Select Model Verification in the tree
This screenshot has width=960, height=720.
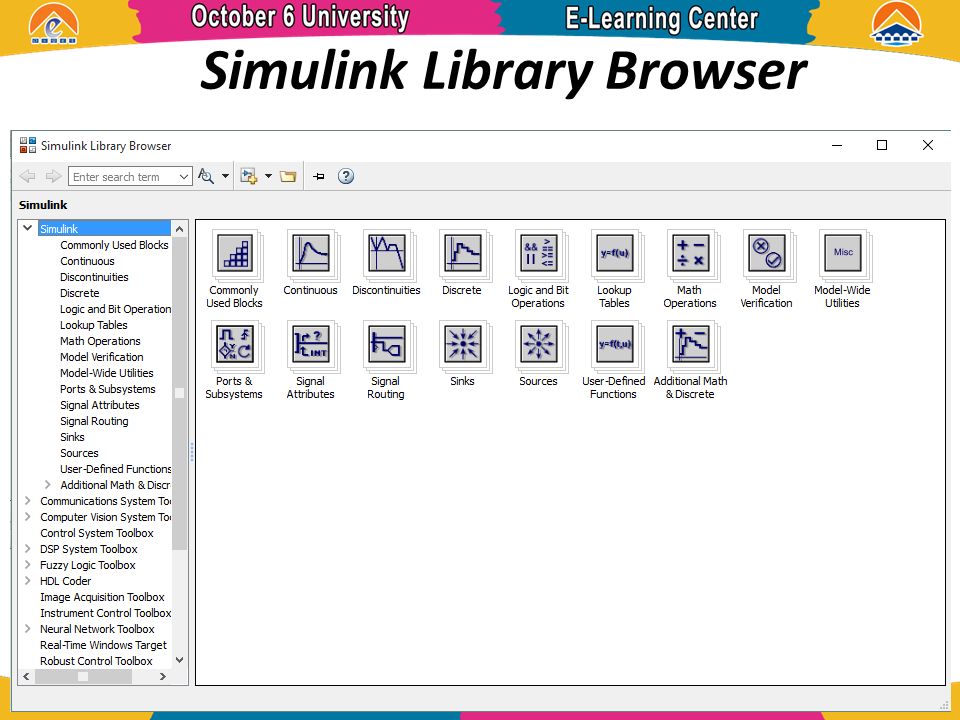click(102, 357)
